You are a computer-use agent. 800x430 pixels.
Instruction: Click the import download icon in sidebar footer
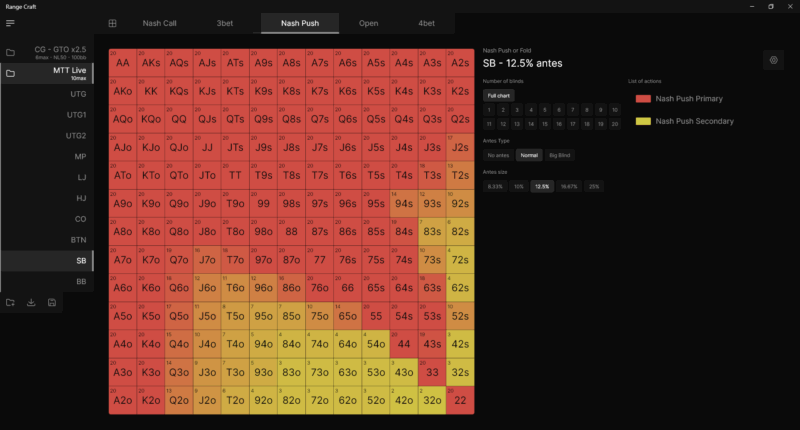pyautogui.click(x=31, y=302)
